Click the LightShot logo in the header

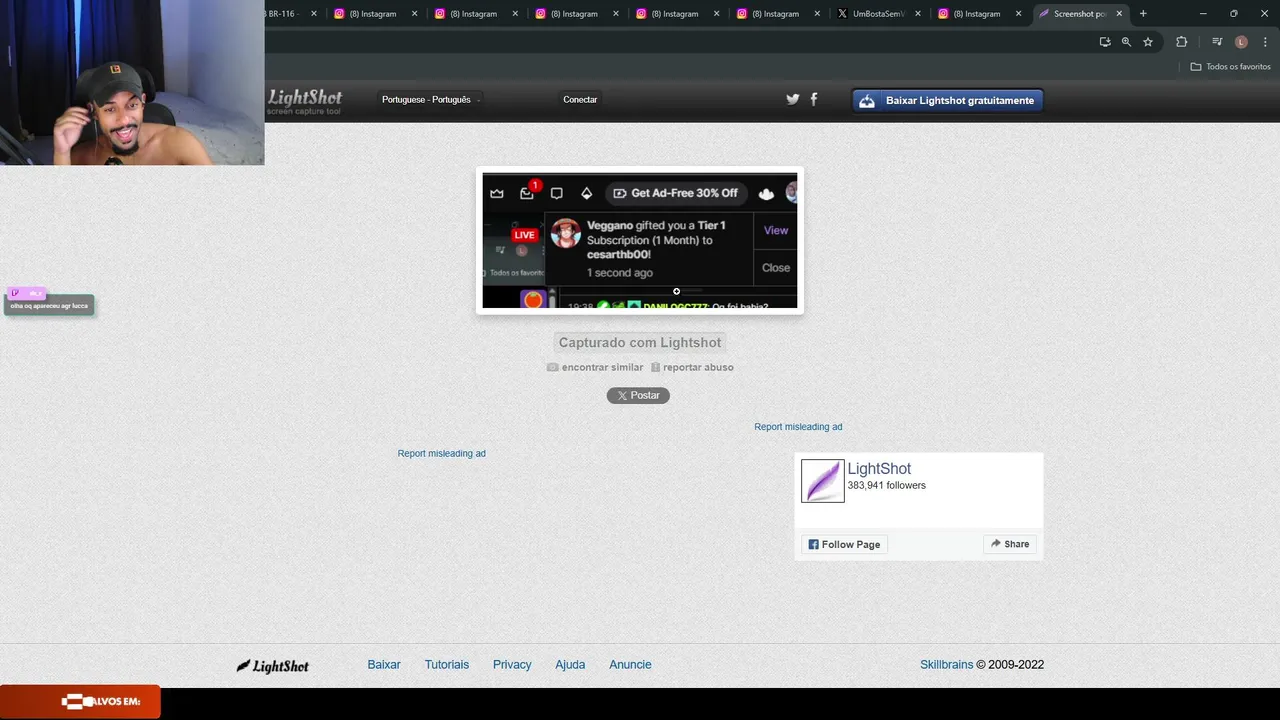(304, 100)
